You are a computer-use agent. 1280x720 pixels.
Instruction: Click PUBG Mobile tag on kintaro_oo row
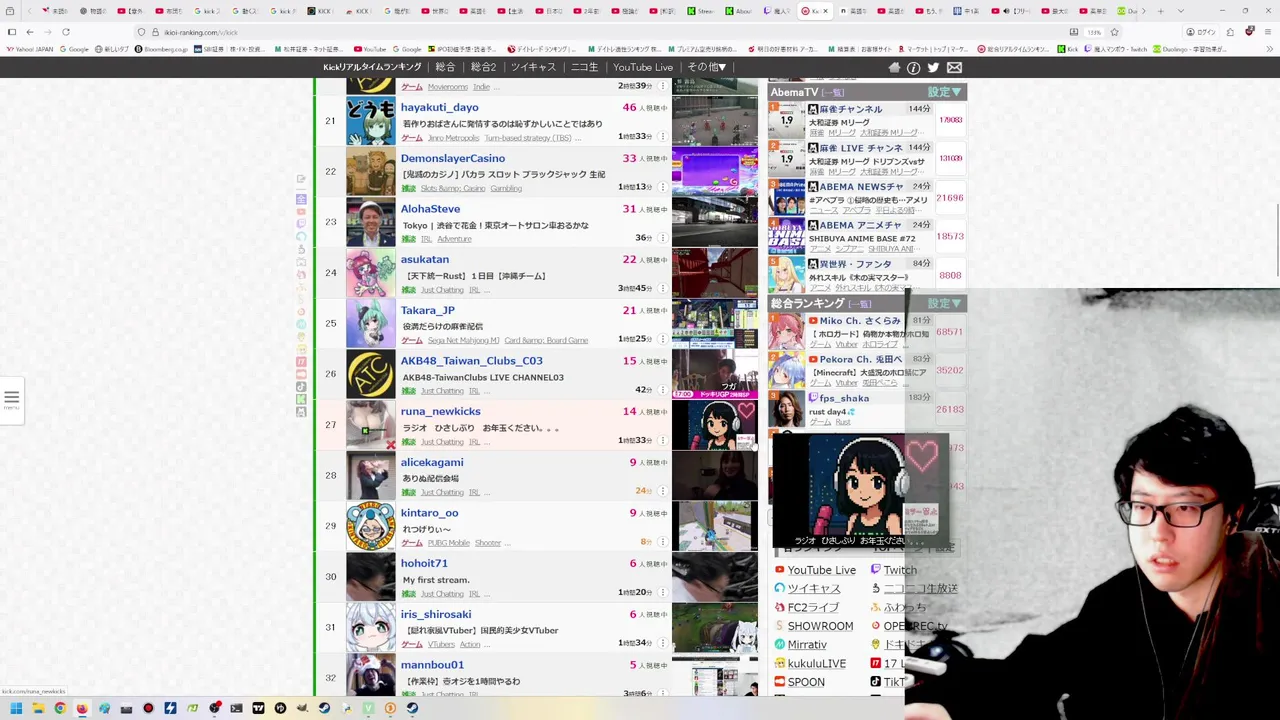(x=448, y=543)
